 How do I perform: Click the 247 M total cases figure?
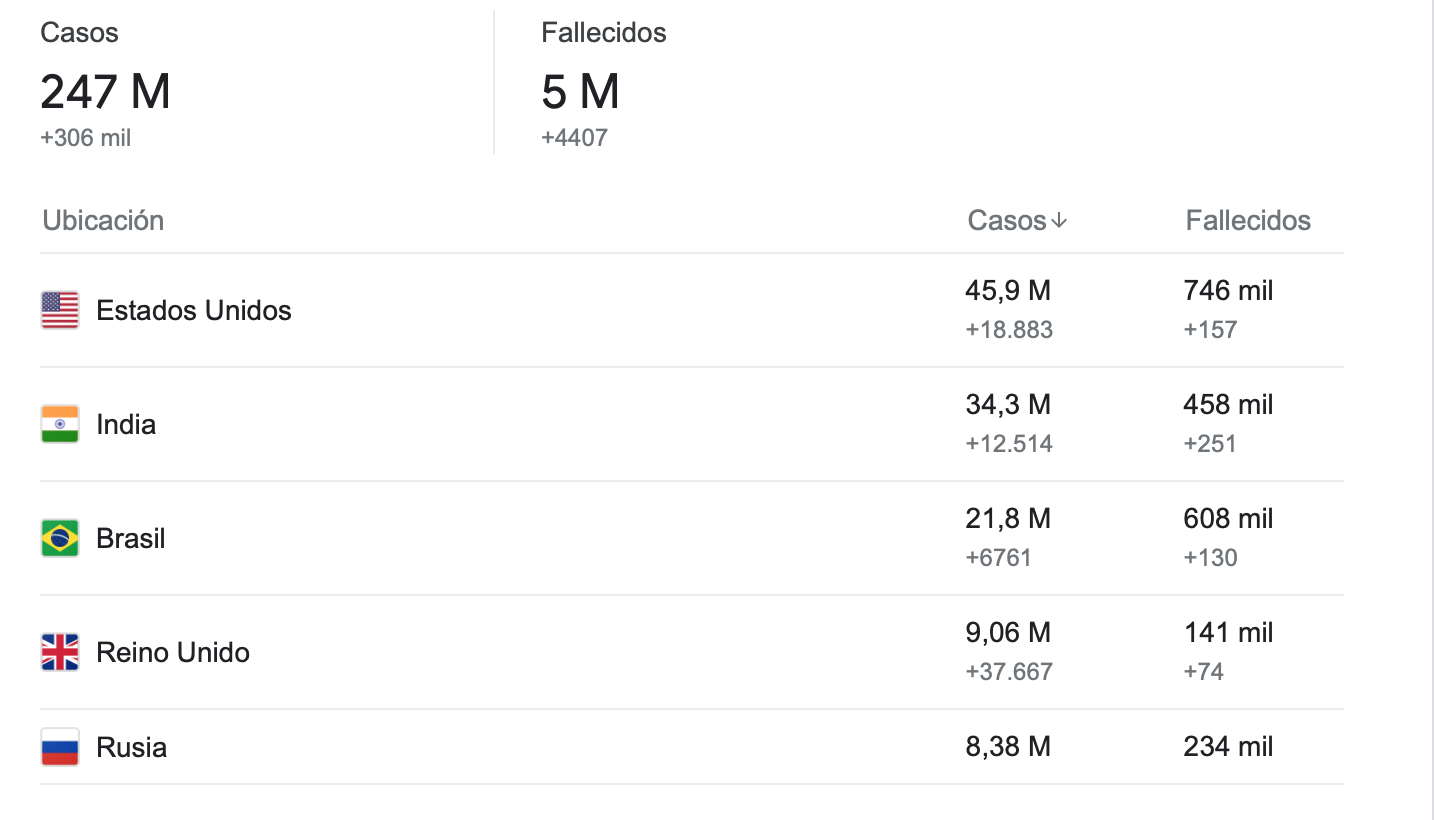[x=105, y=92]
